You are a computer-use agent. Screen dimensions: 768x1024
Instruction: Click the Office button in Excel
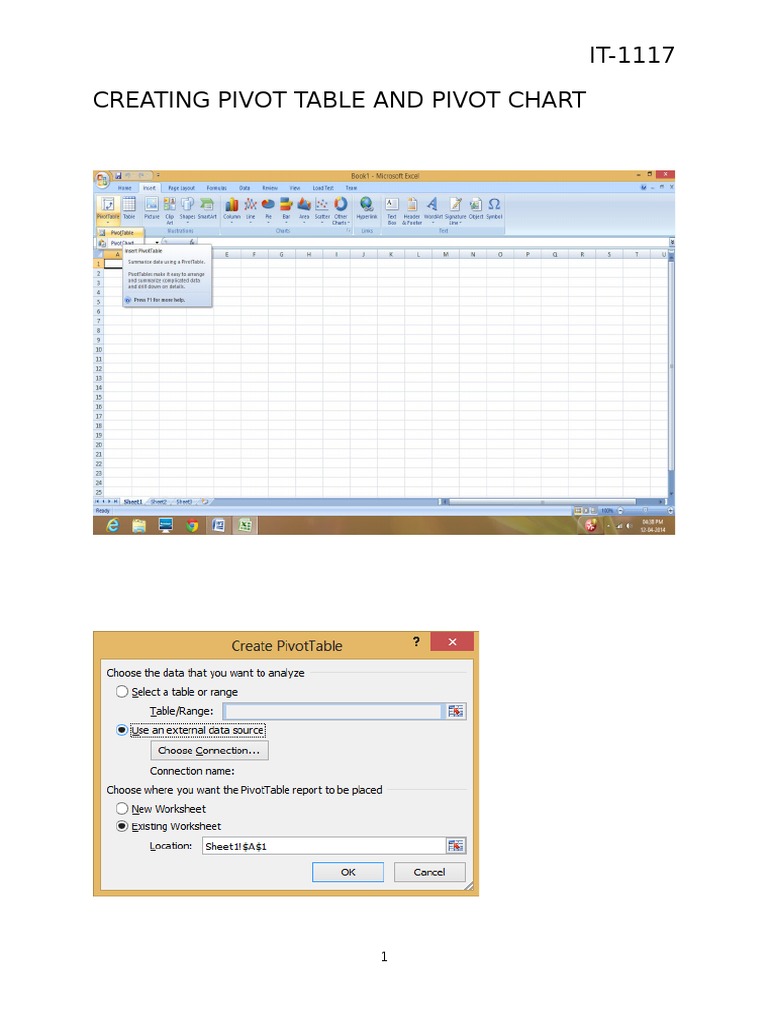click(103, 179)
